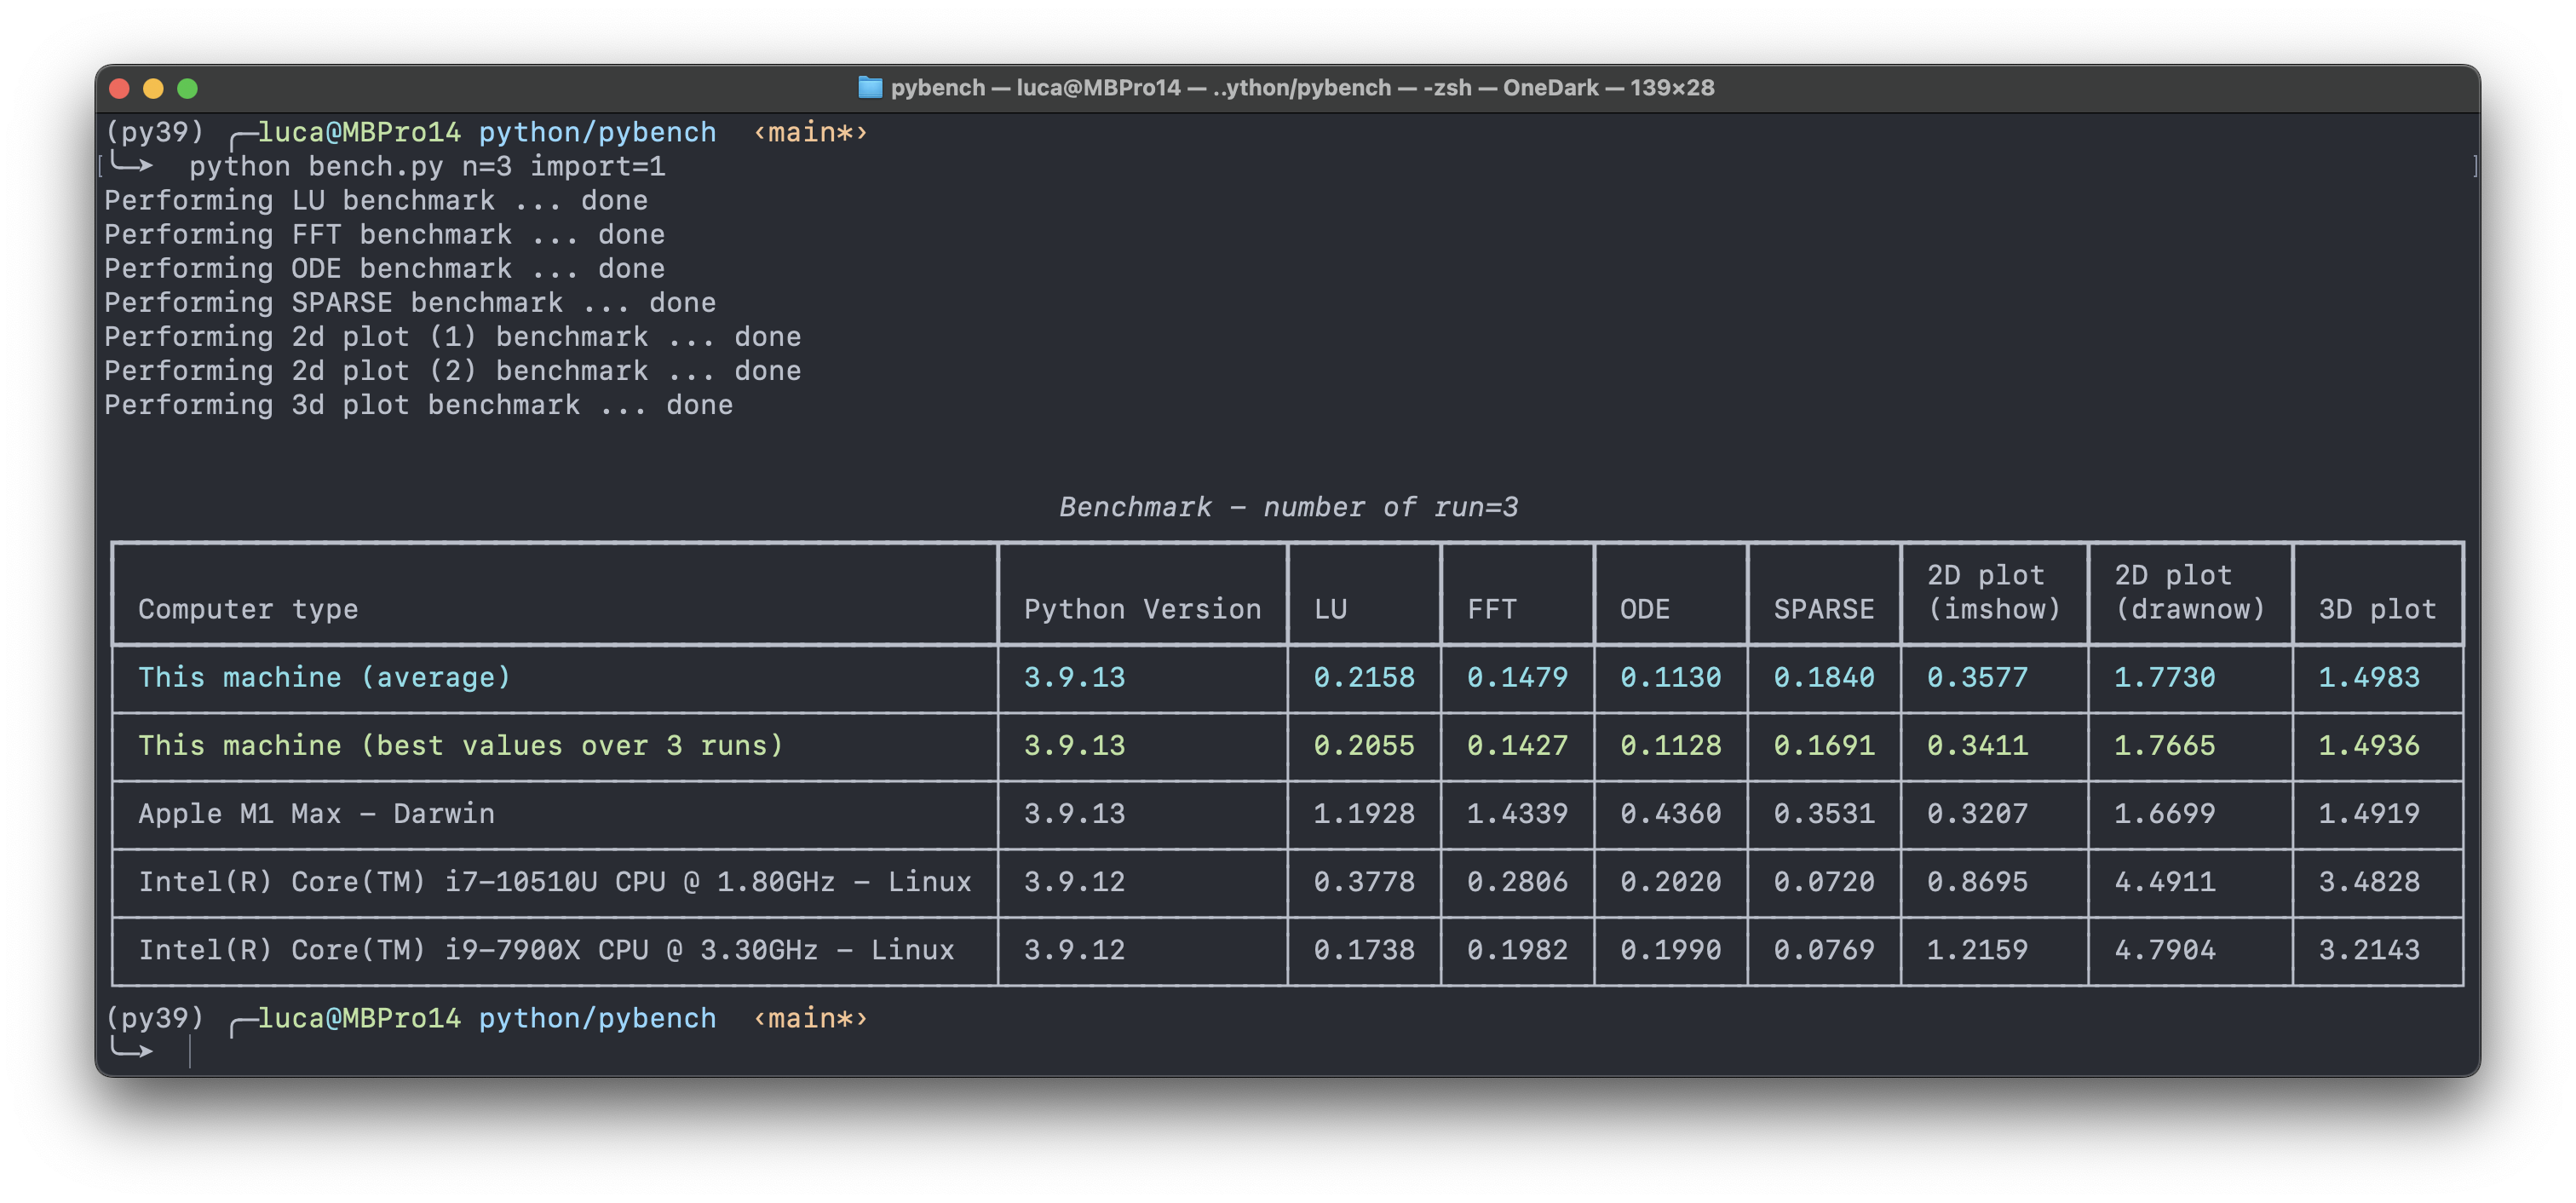Click the 'Benchmark – number of run=3' title
Screen dimensions: 2576x1203
(x=1288, y=507)
